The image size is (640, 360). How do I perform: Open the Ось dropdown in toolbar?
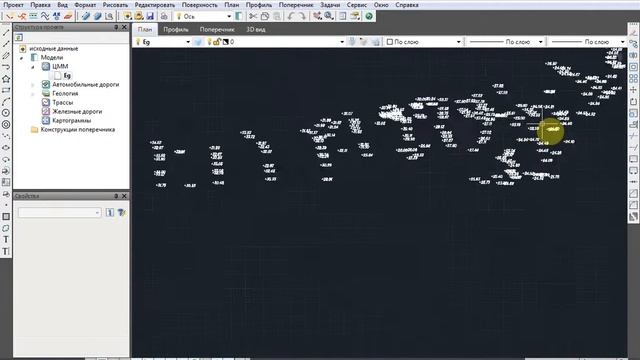tap(229, 16)
